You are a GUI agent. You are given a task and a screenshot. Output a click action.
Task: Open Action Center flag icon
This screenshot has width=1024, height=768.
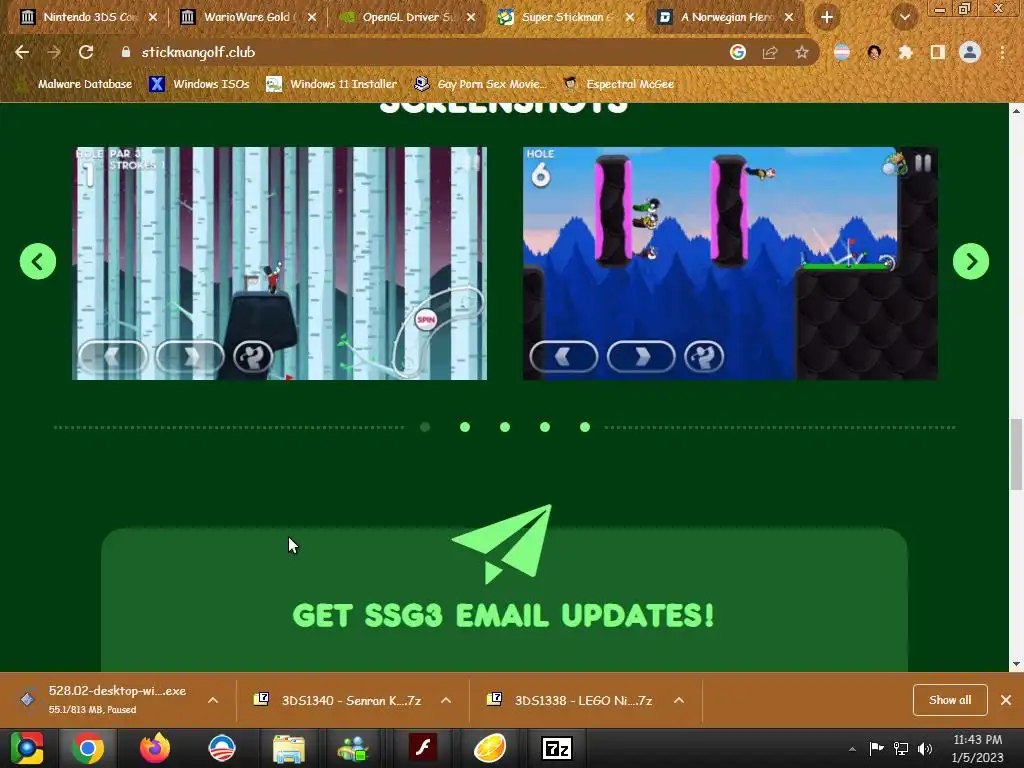pyautogui.click(x=876, y=748)
